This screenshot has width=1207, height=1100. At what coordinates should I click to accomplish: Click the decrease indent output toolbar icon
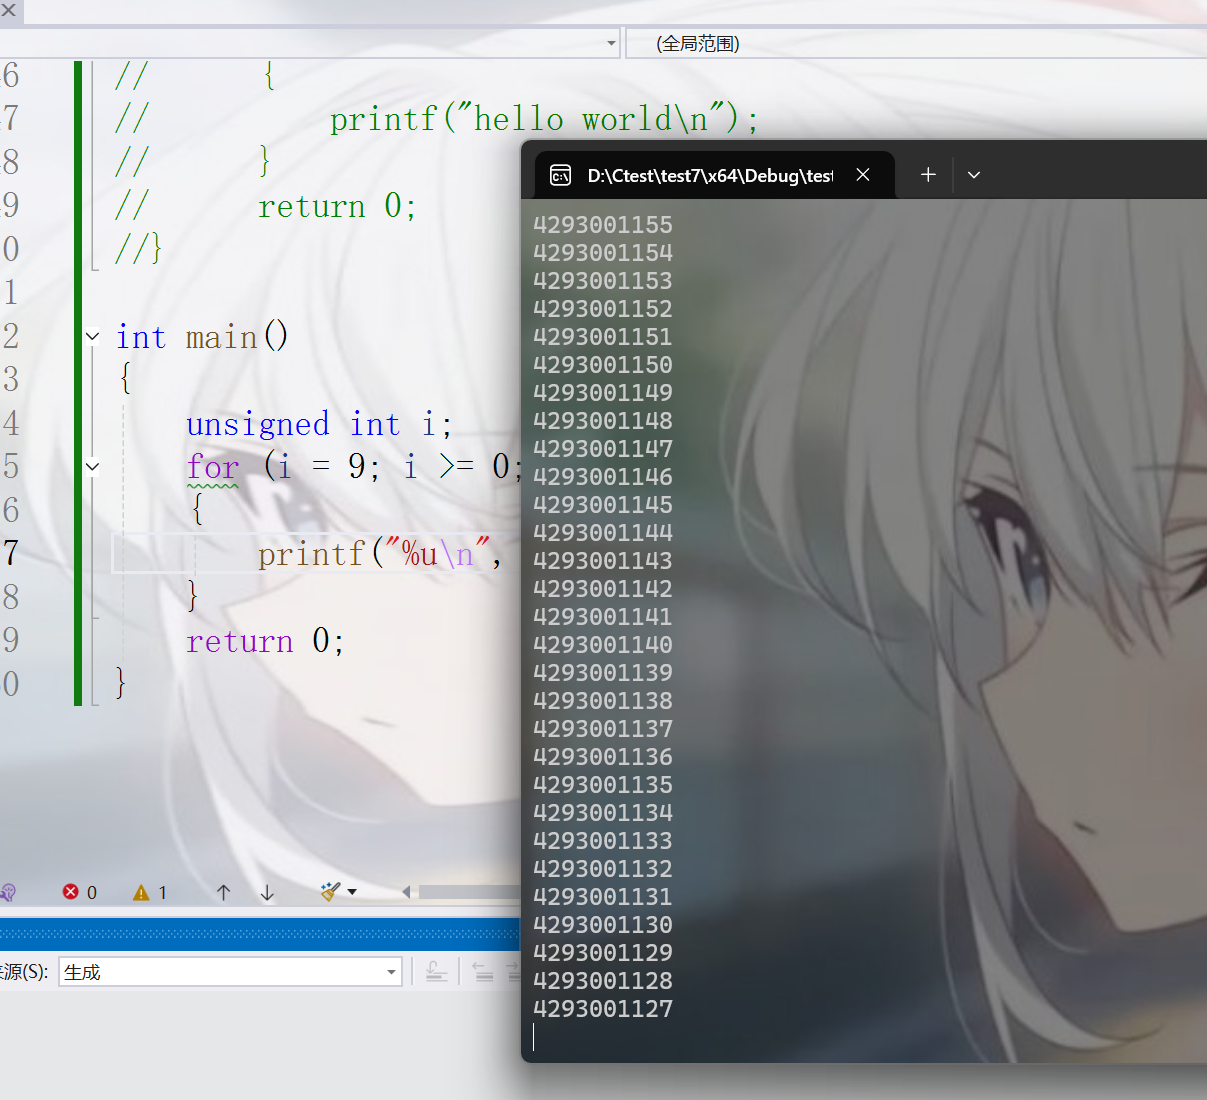(x=483, y=971)
